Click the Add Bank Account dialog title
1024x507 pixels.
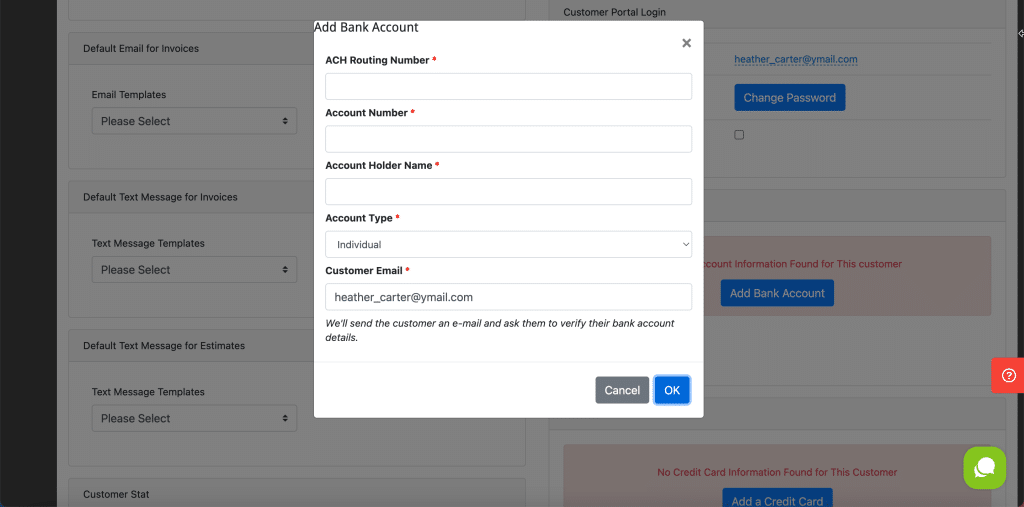pos(366,27)
